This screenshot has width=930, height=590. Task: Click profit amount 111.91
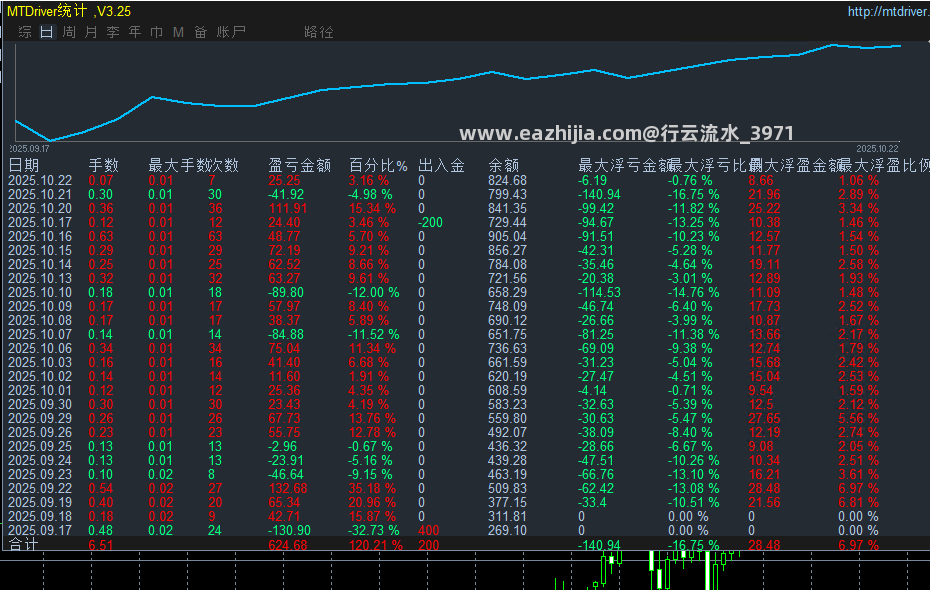[x=288, y=208]
